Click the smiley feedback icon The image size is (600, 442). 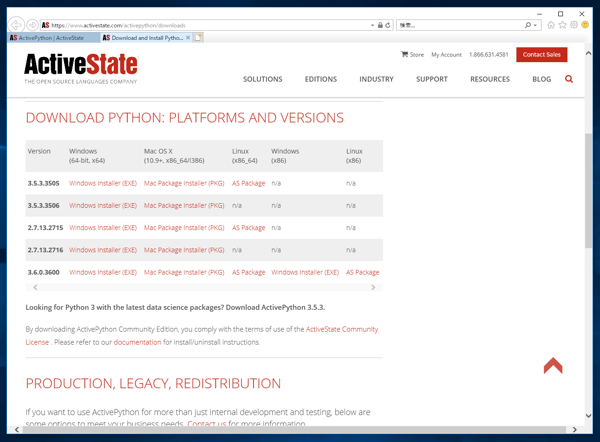click(x=585, y=25)
